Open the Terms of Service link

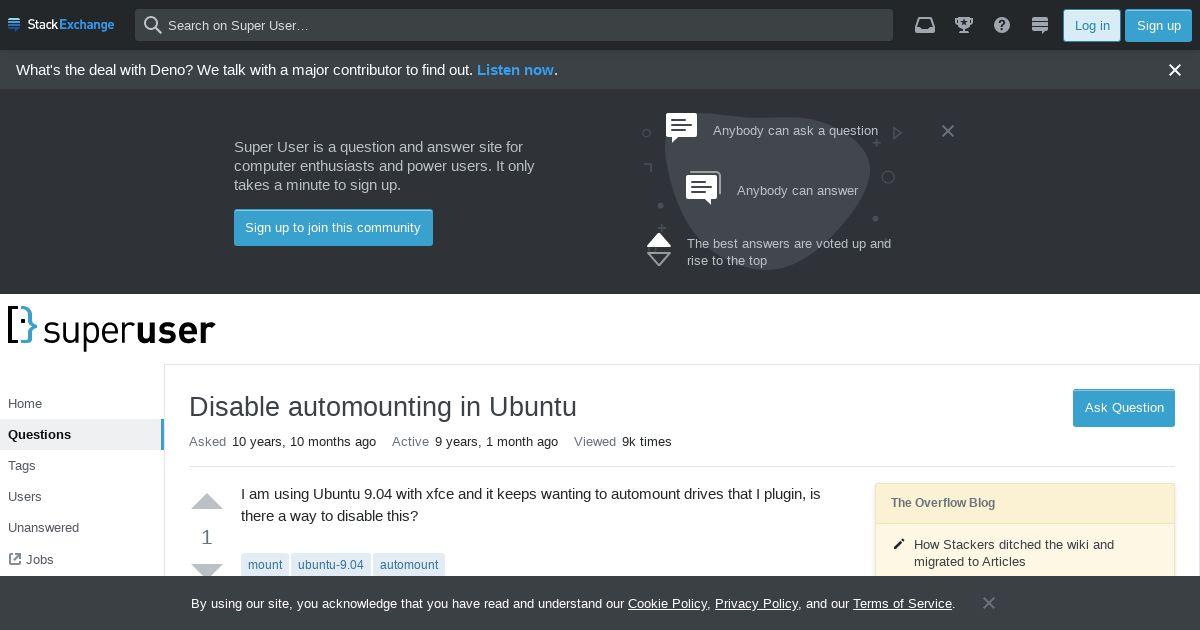902,604
